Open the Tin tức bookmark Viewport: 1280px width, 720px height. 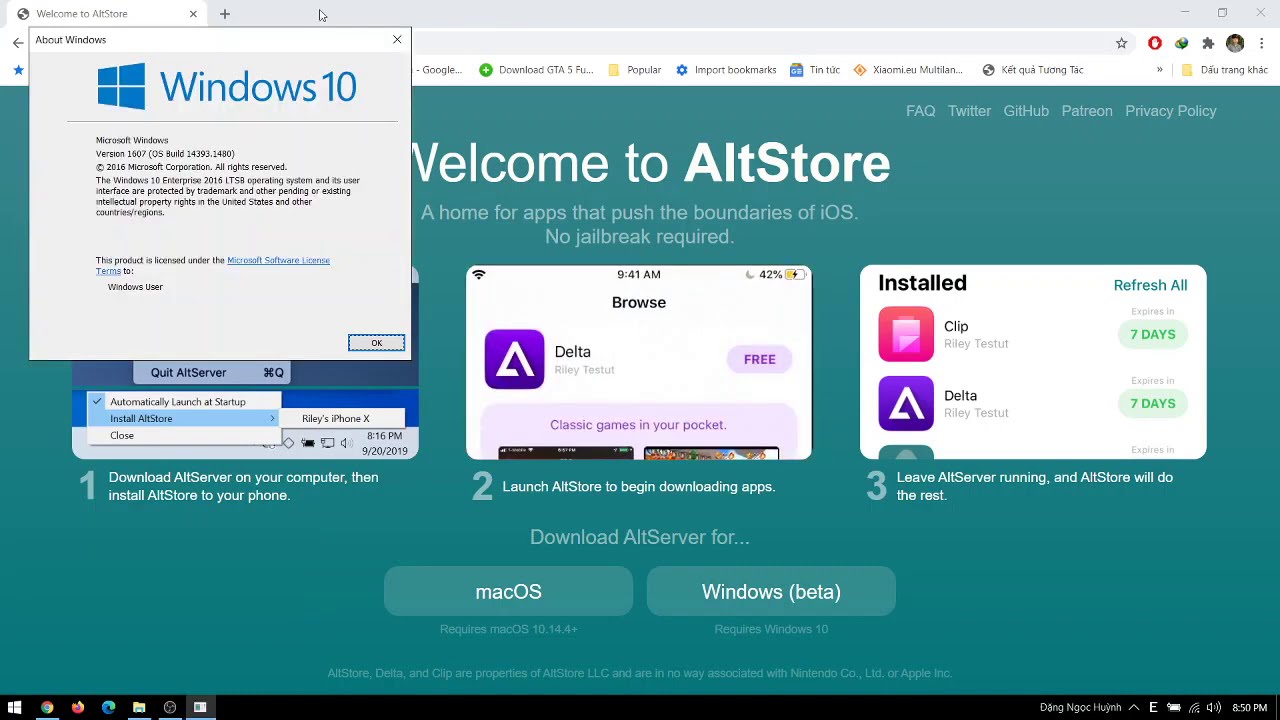(x=815, y=70)
